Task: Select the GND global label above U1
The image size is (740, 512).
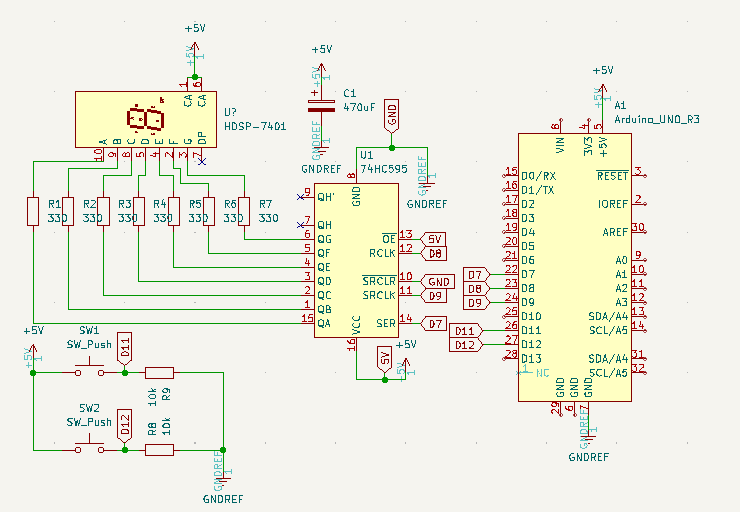Action: pyautogui.click(x=392, y=116)
